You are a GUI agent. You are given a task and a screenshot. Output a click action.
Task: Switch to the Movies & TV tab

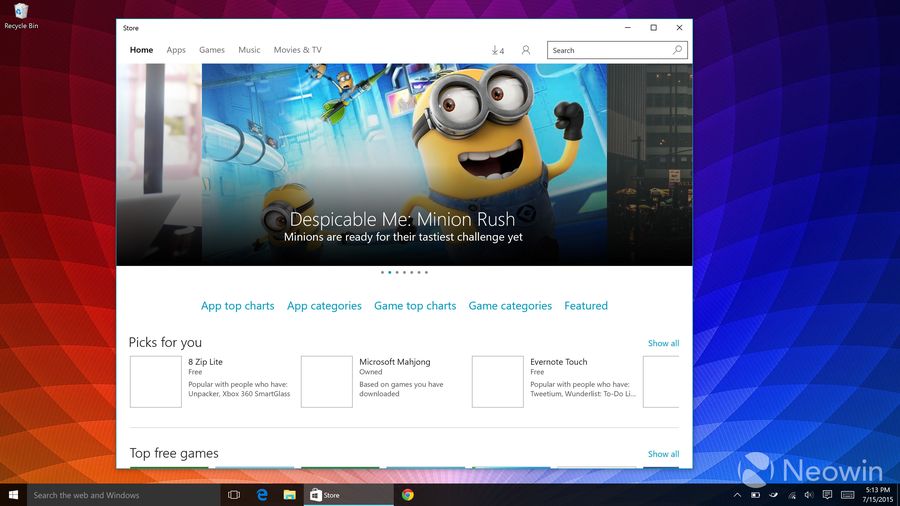click(x=297, y=50)
